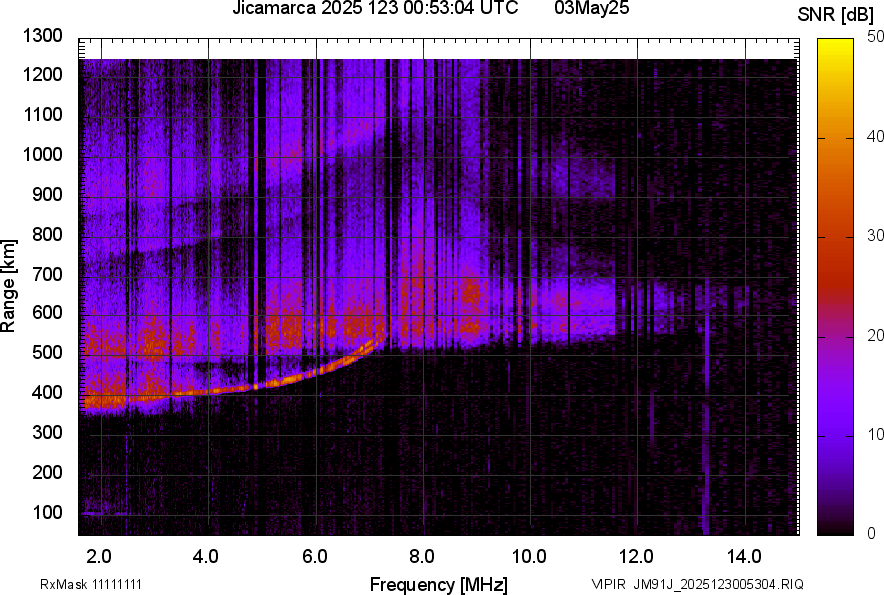
Task: Click the range tick label '400'
Action: (x=47, y=392)
